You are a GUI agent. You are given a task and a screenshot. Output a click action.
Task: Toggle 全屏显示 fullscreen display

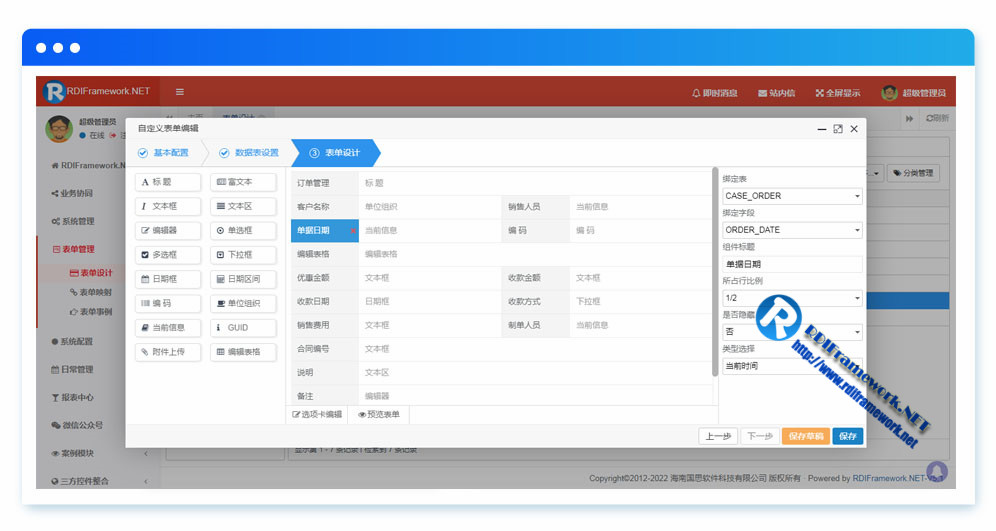(838, 93)
